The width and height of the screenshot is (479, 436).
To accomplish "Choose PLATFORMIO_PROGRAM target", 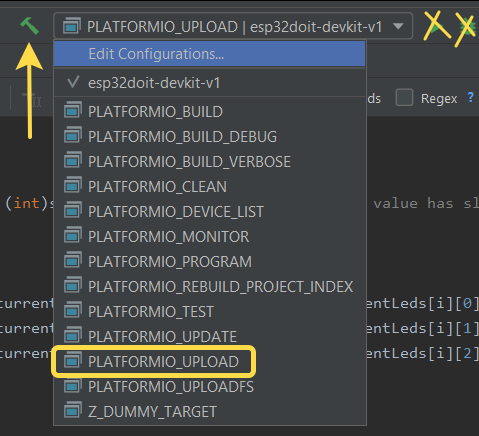I will click(209, 261).
